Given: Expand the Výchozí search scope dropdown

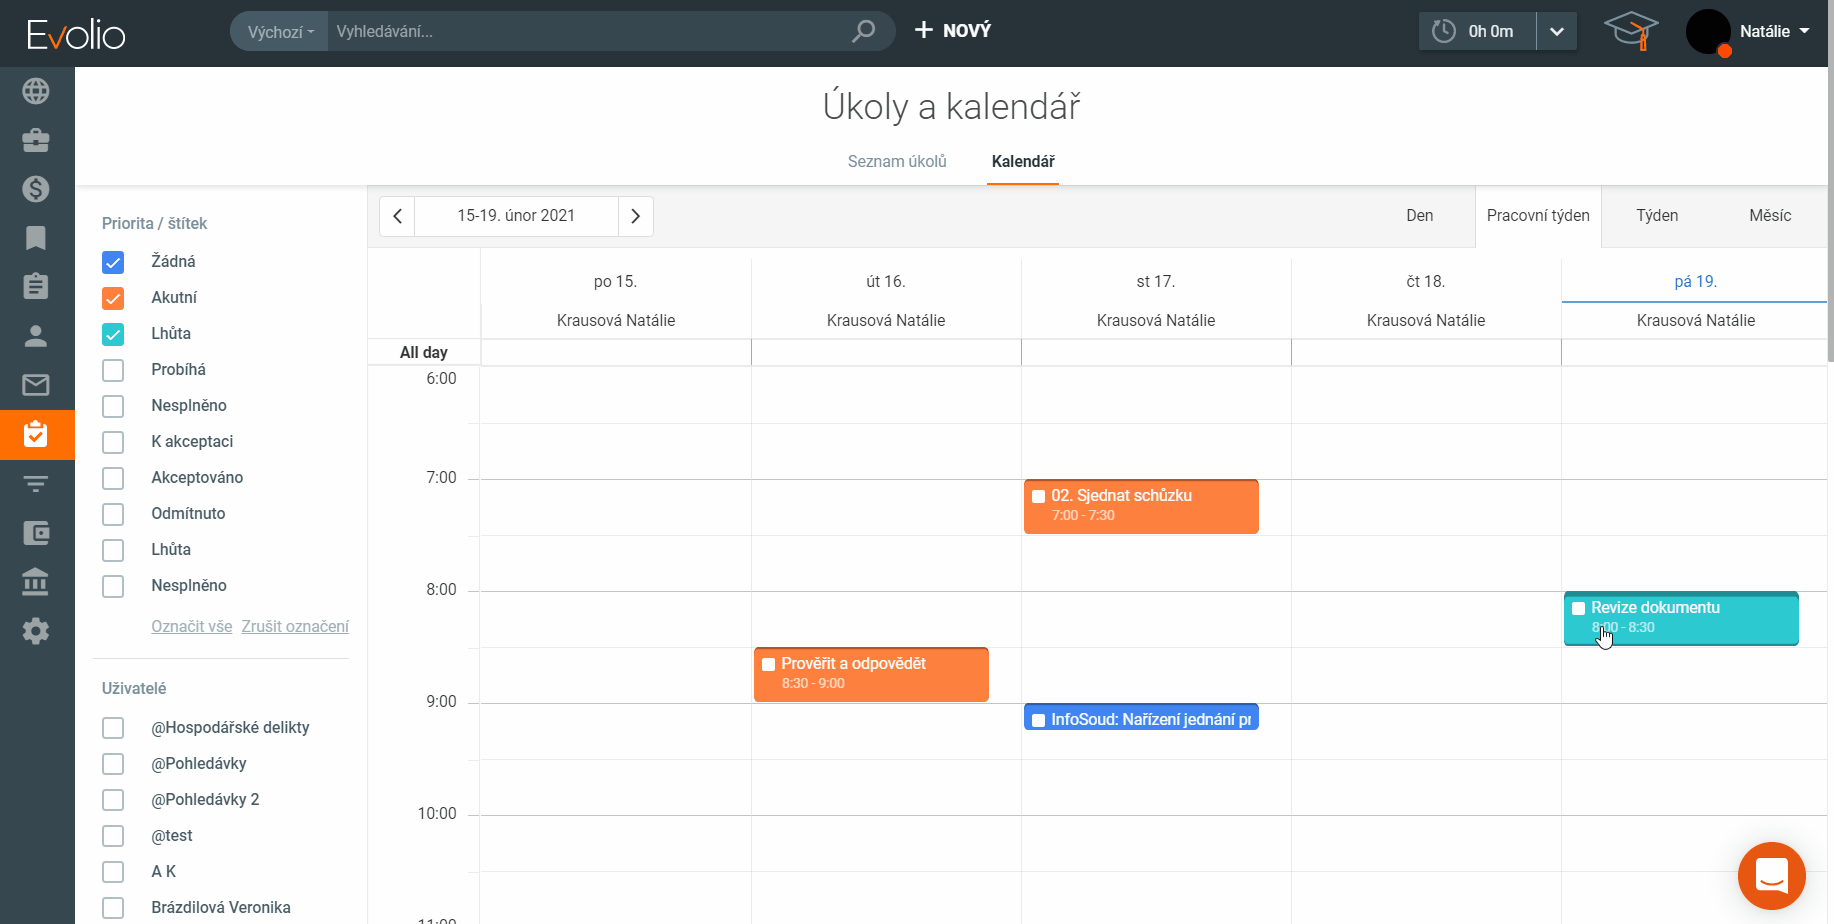Looking at the screenshot, I should [x=280, y=32].
